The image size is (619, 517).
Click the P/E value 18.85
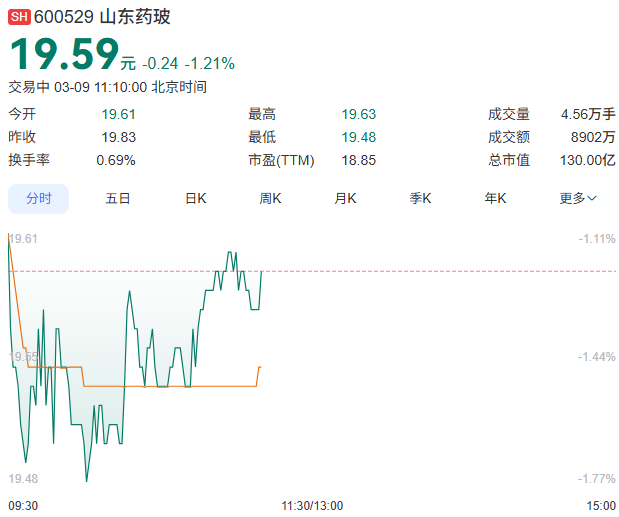click(358, 160)
